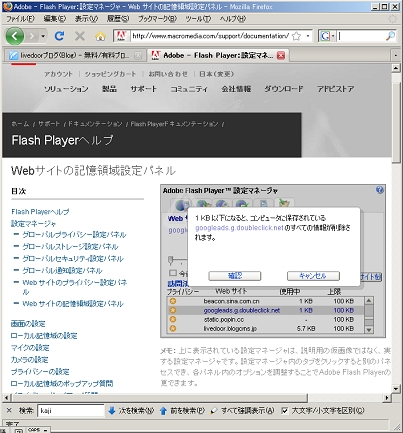This screenshot has height=433, width=403.
Task: Toggle 大文字/小文字を区別 match case checkbox
Action: click(284, 411)
